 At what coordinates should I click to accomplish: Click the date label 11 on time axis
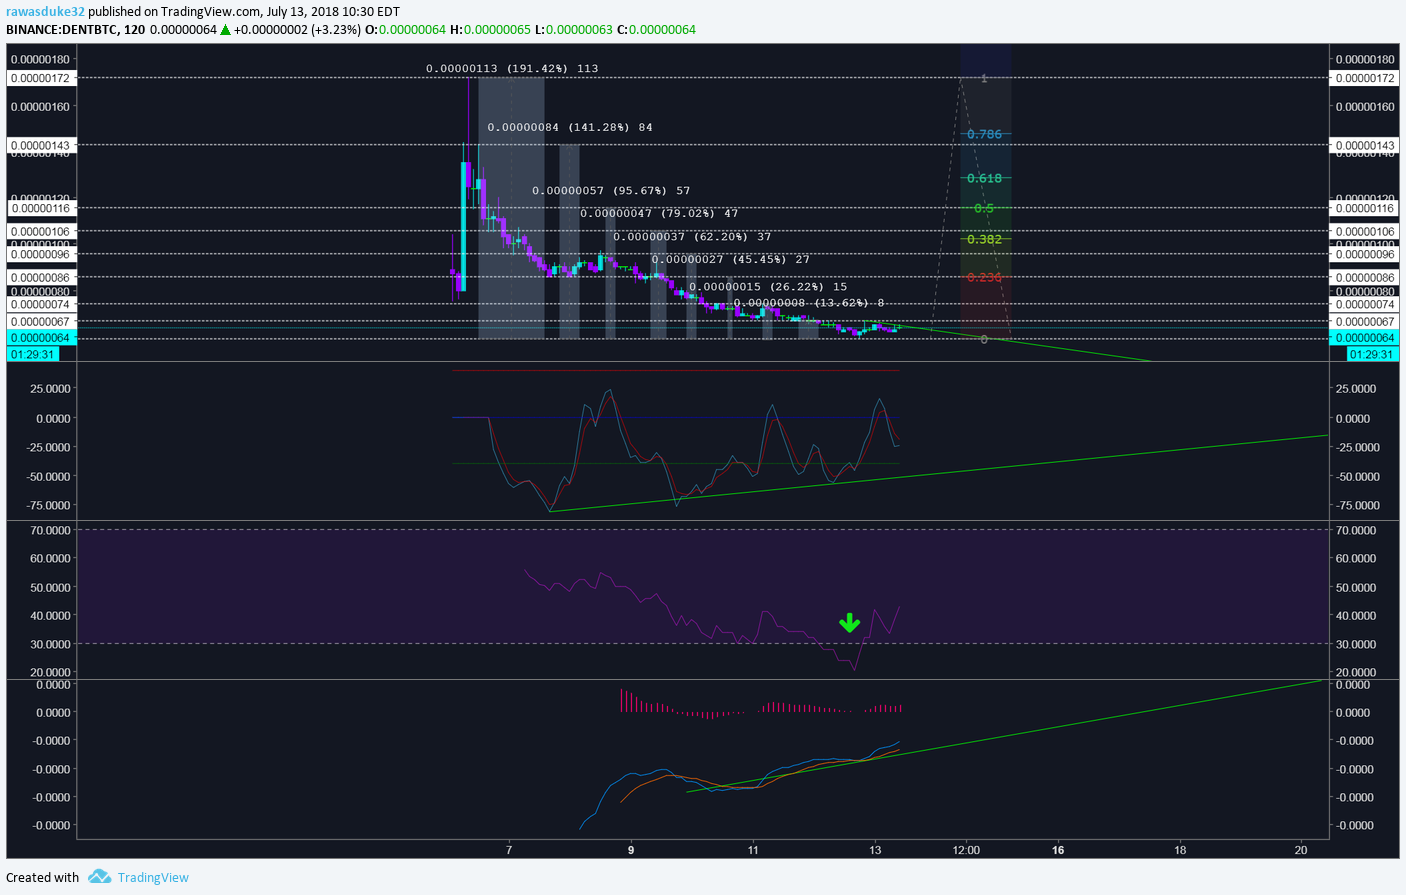coord(753,850)
